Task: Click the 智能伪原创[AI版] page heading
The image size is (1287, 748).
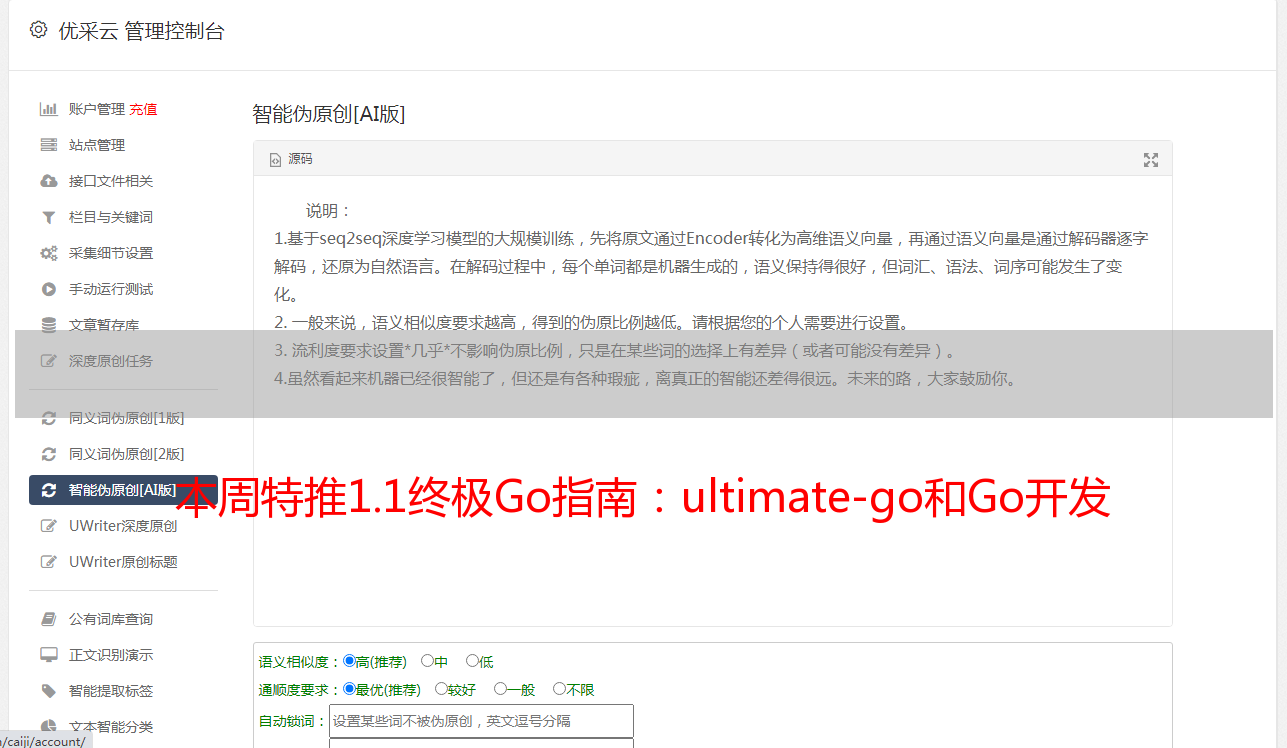Action: pos(328,114)
